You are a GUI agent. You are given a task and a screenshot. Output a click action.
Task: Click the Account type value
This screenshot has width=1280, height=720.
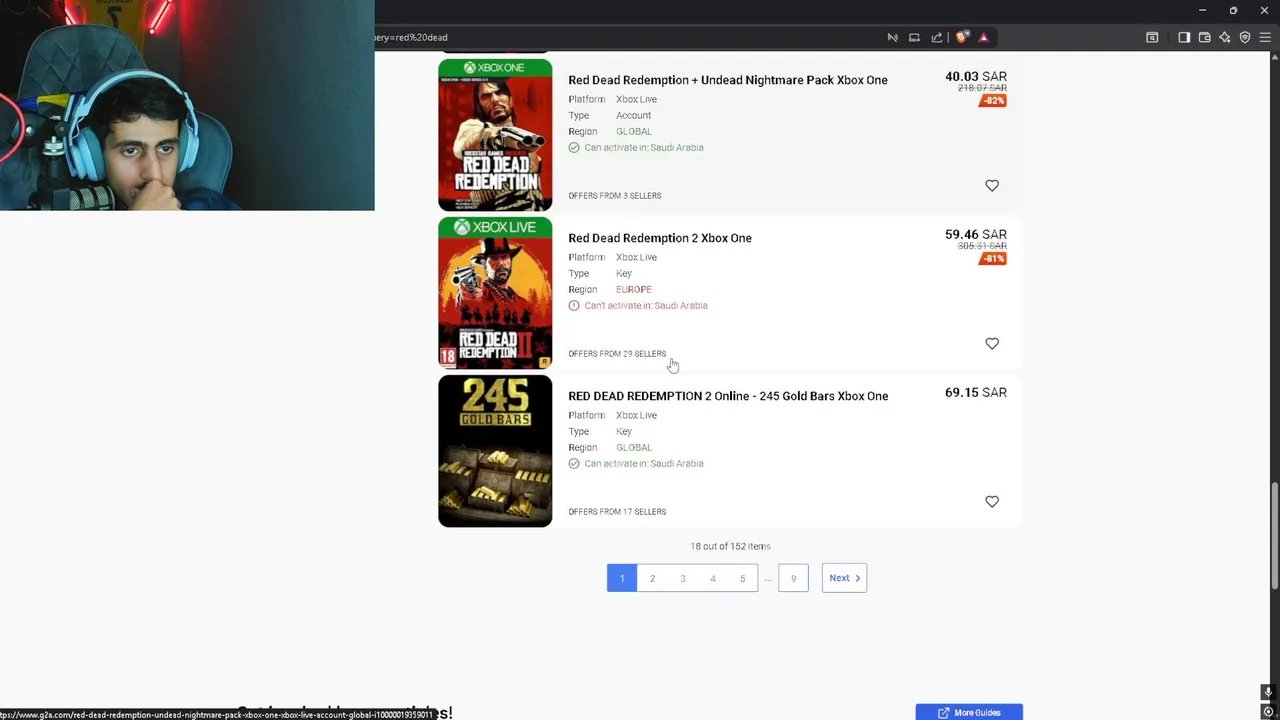pos(633,116)
